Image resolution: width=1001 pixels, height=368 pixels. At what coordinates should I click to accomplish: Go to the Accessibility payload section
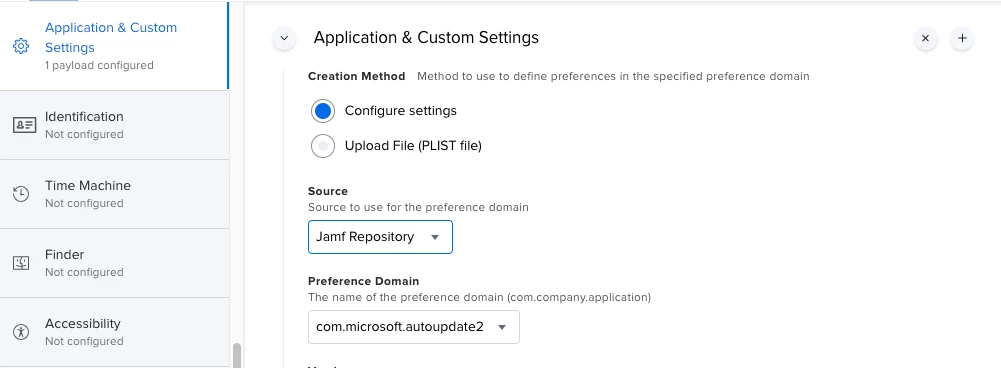click(114, 332)
